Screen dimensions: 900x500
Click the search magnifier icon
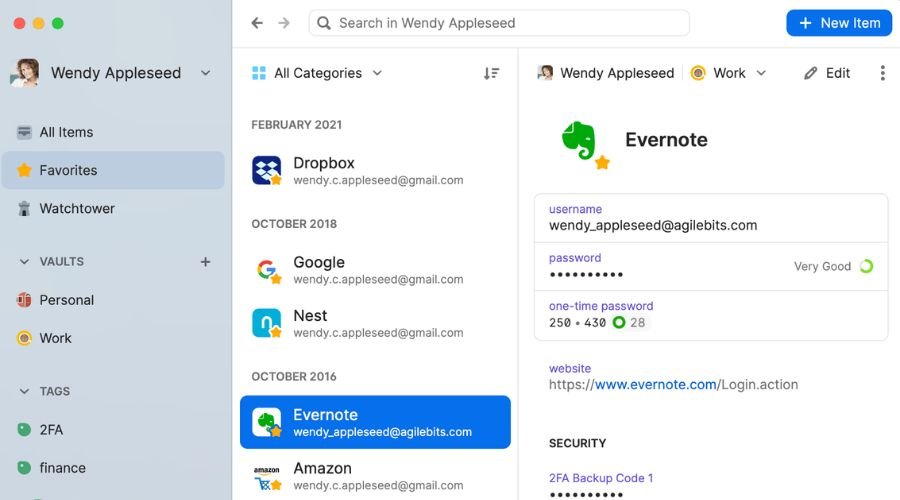coord(324,23)
